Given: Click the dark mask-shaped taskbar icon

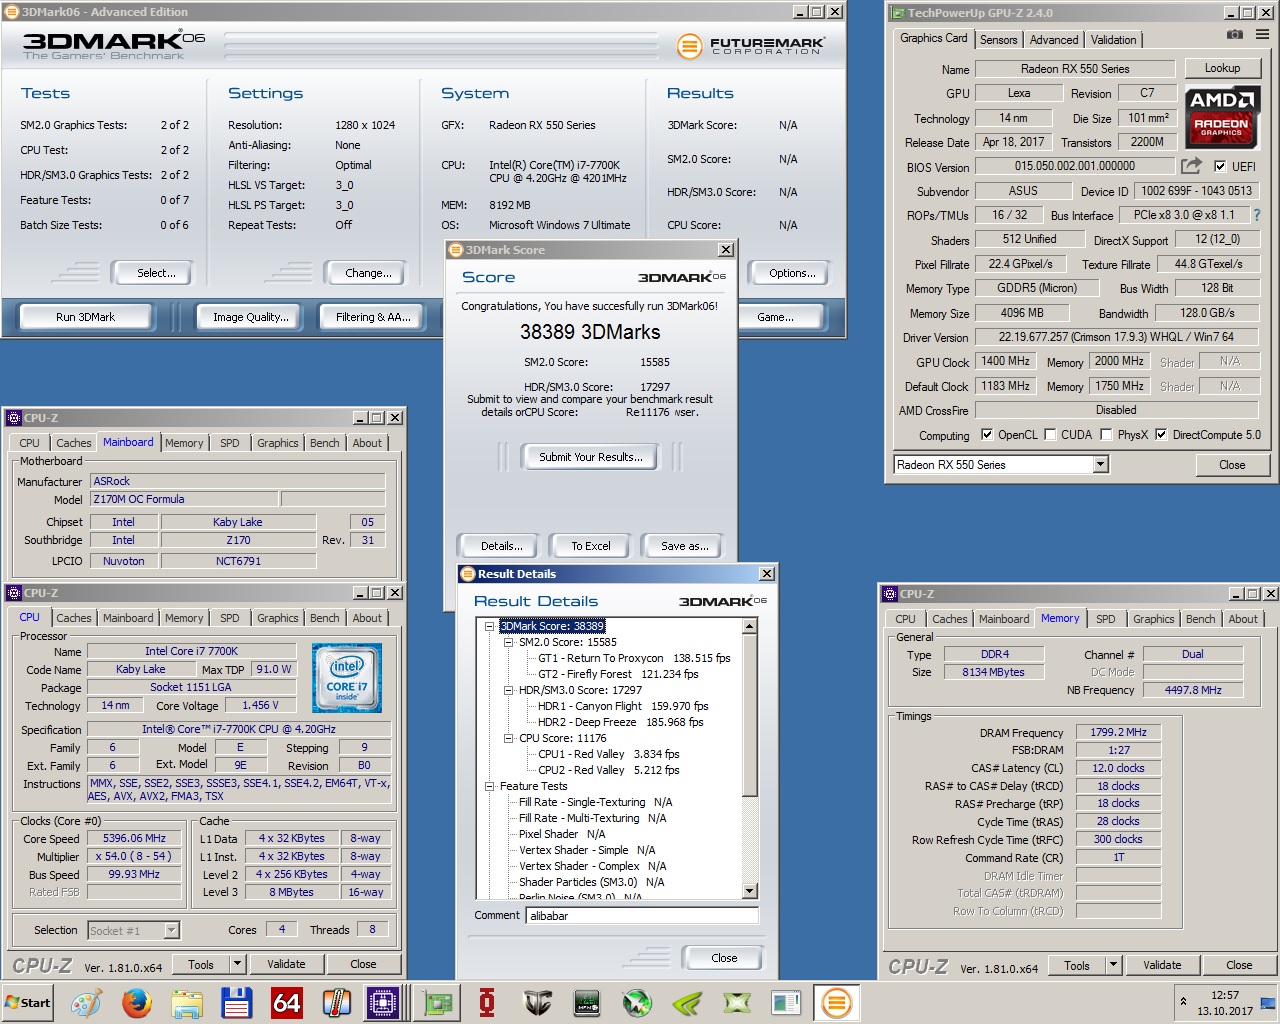Looking at the screenshot, I should (x=537, y=1002).
